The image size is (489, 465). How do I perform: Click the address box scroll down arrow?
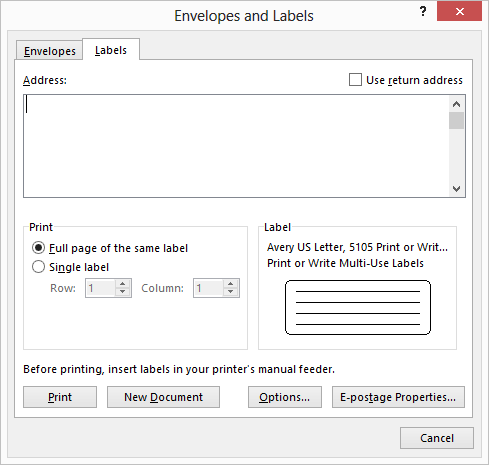[456, 189]
